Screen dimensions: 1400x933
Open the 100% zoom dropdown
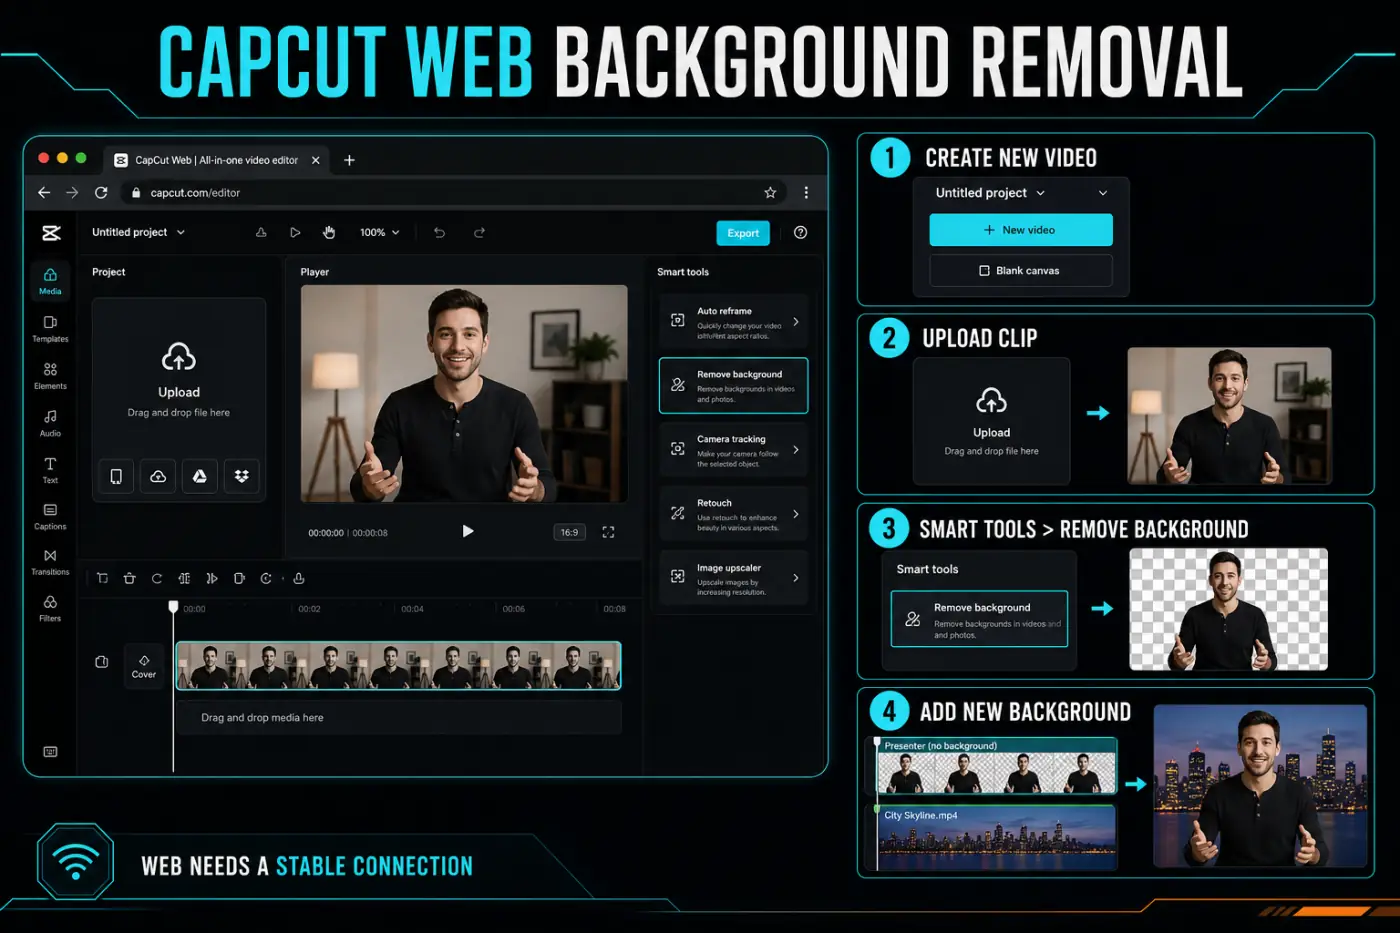tap(380, 232)
